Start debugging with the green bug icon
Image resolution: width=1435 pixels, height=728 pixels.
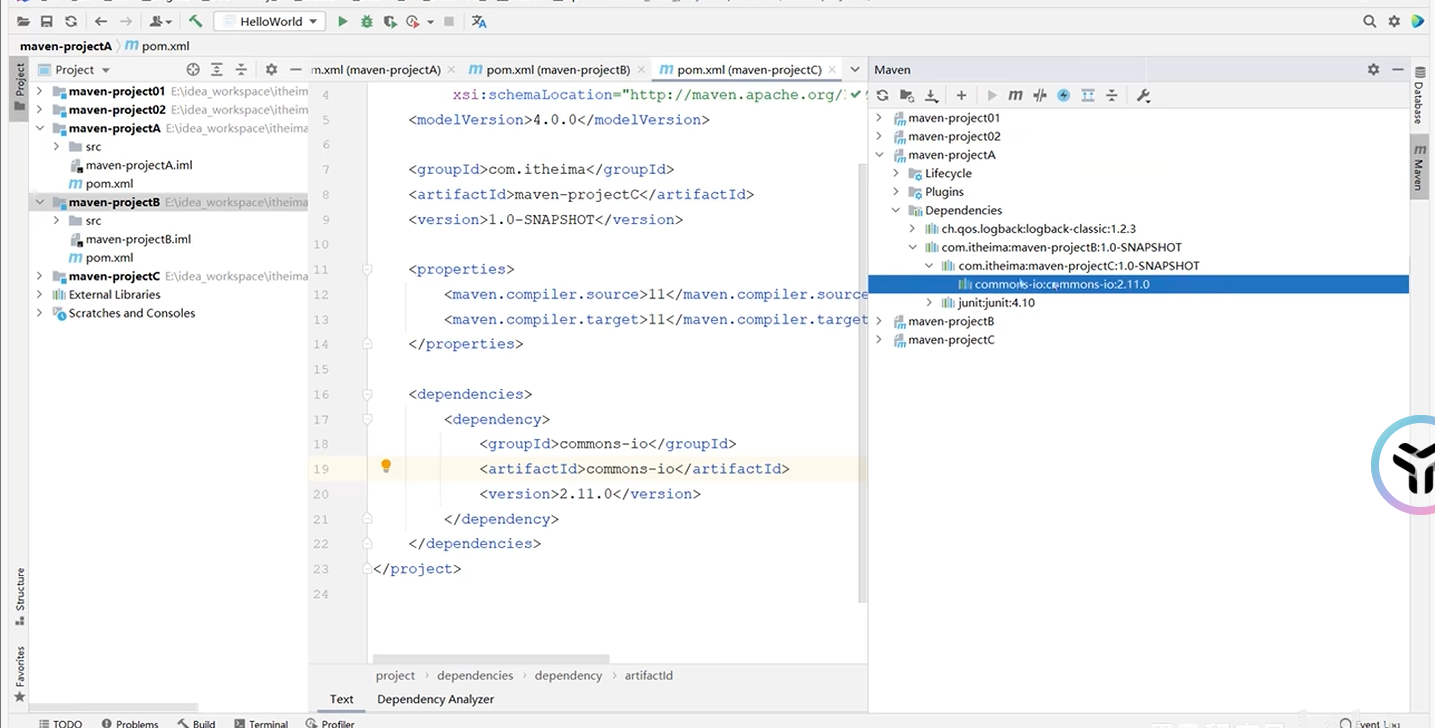tap(367, 21)
